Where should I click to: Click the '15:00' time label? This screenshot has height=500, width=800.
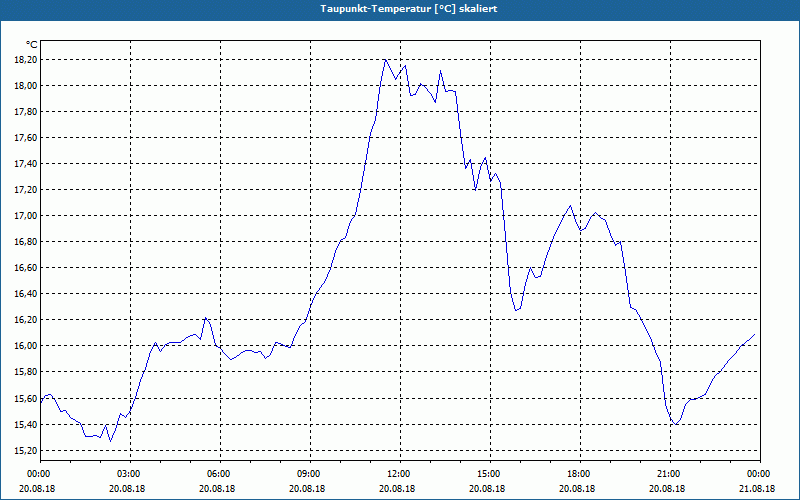point(490,474)
